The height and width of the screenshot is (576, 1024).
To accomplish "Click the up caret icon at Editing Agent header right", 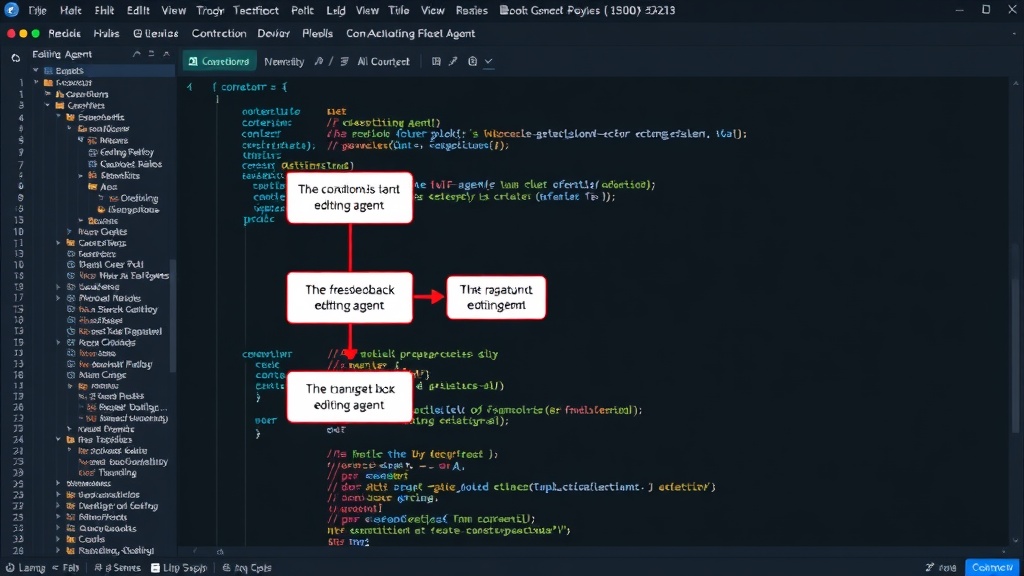I will point(167,54).
